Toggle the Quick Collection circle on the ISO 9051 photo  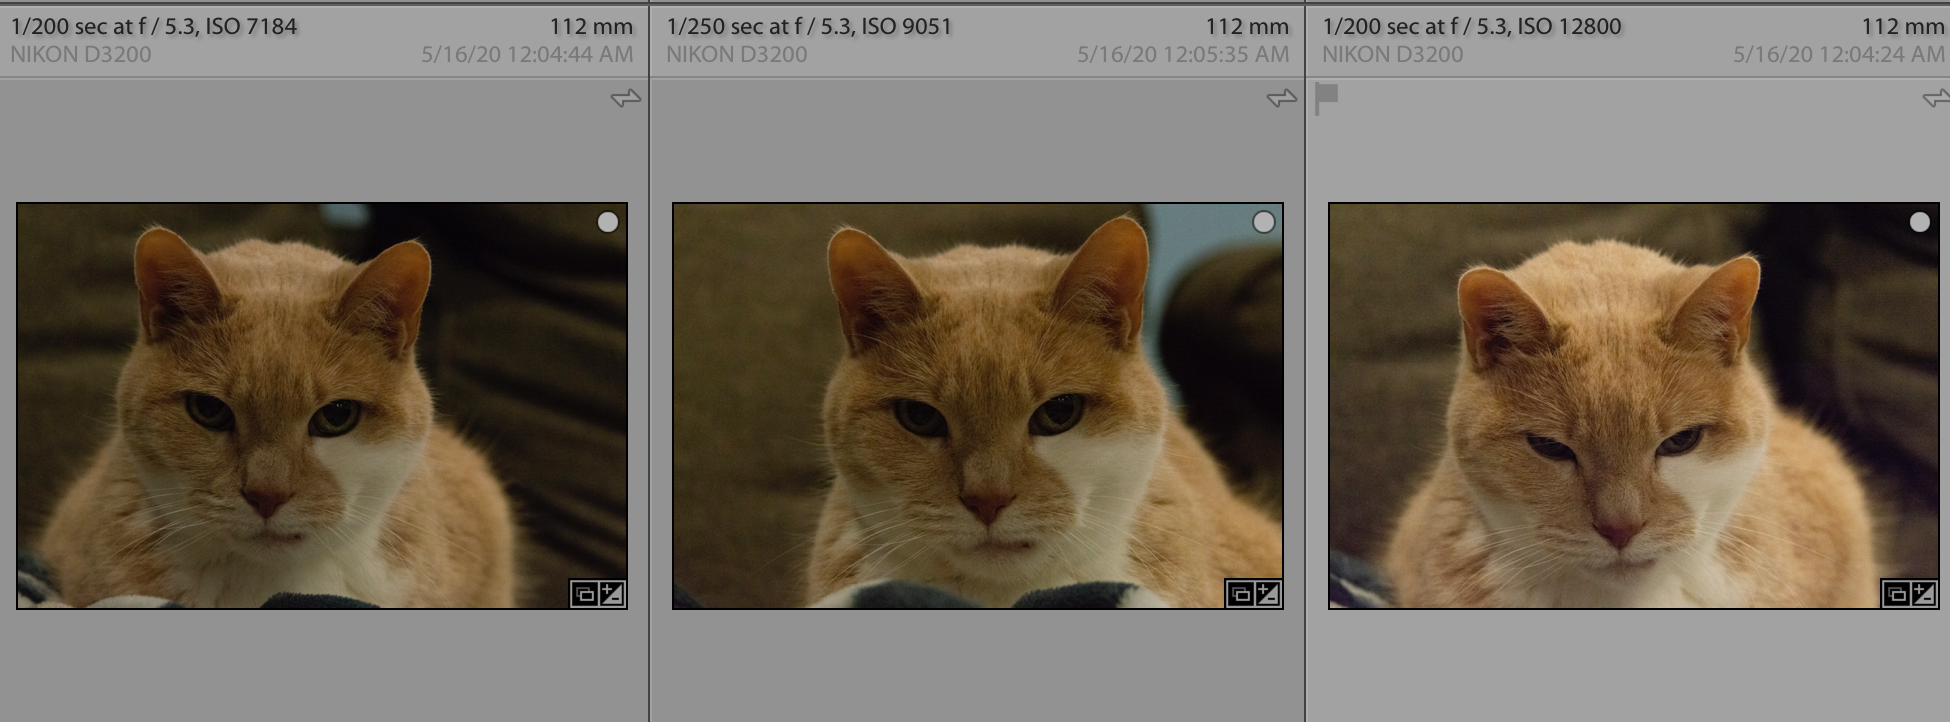tap(1263, 222)
